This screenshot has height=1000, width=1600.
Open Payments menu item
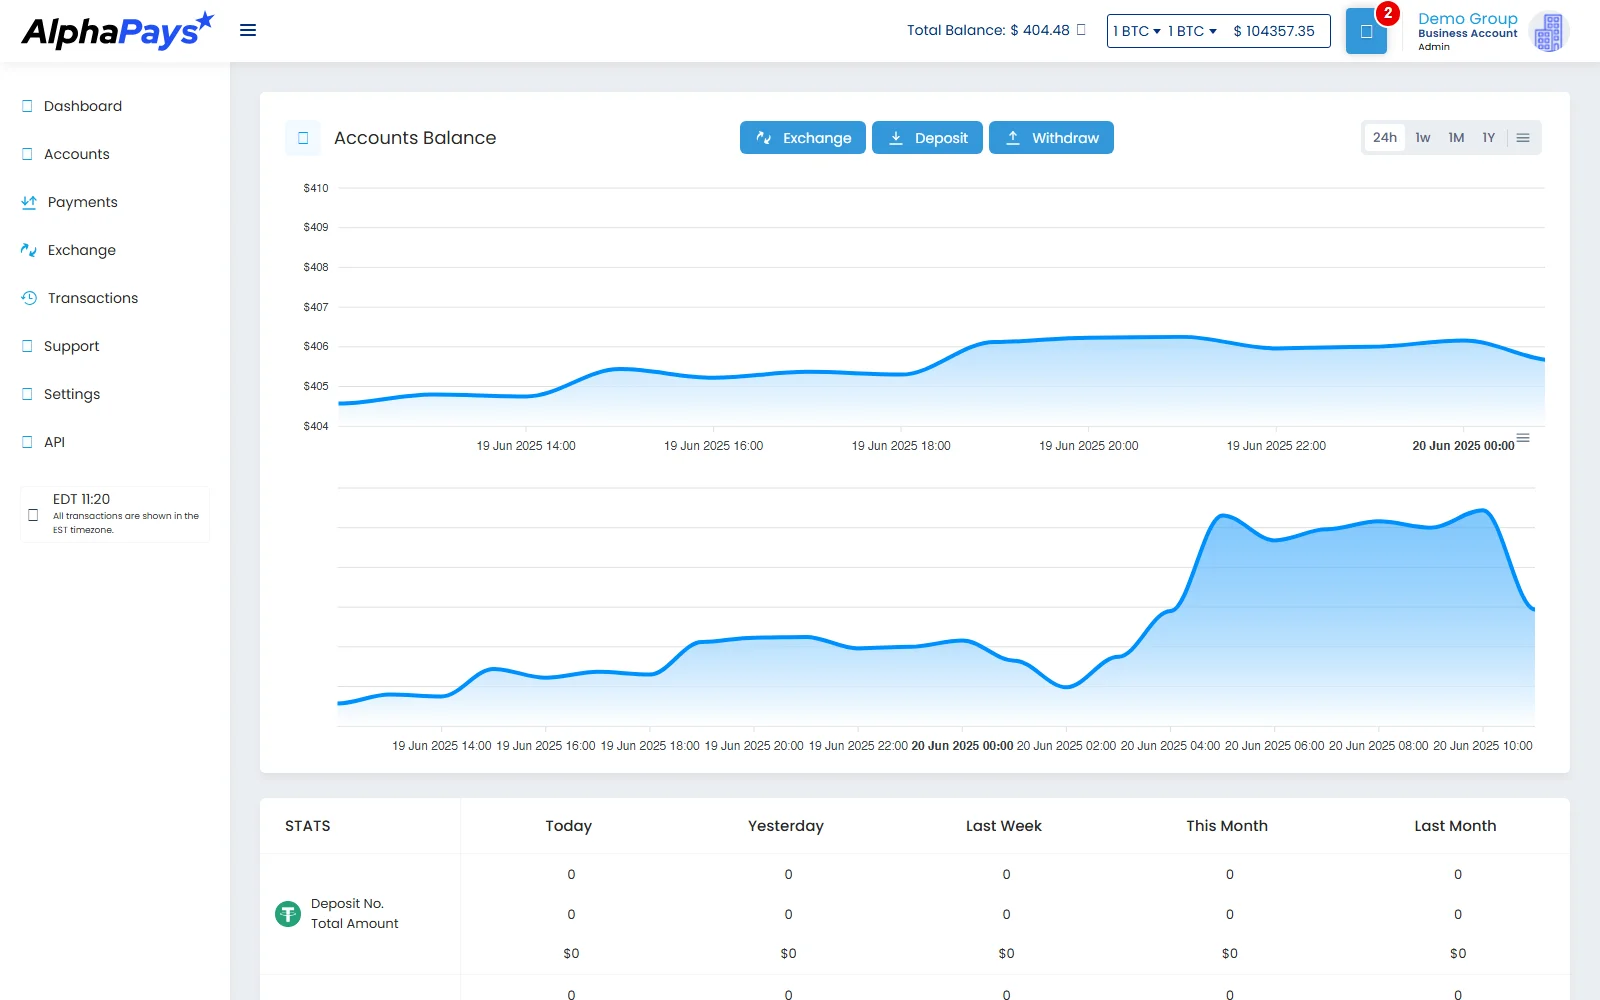click(x=83, y=202)
